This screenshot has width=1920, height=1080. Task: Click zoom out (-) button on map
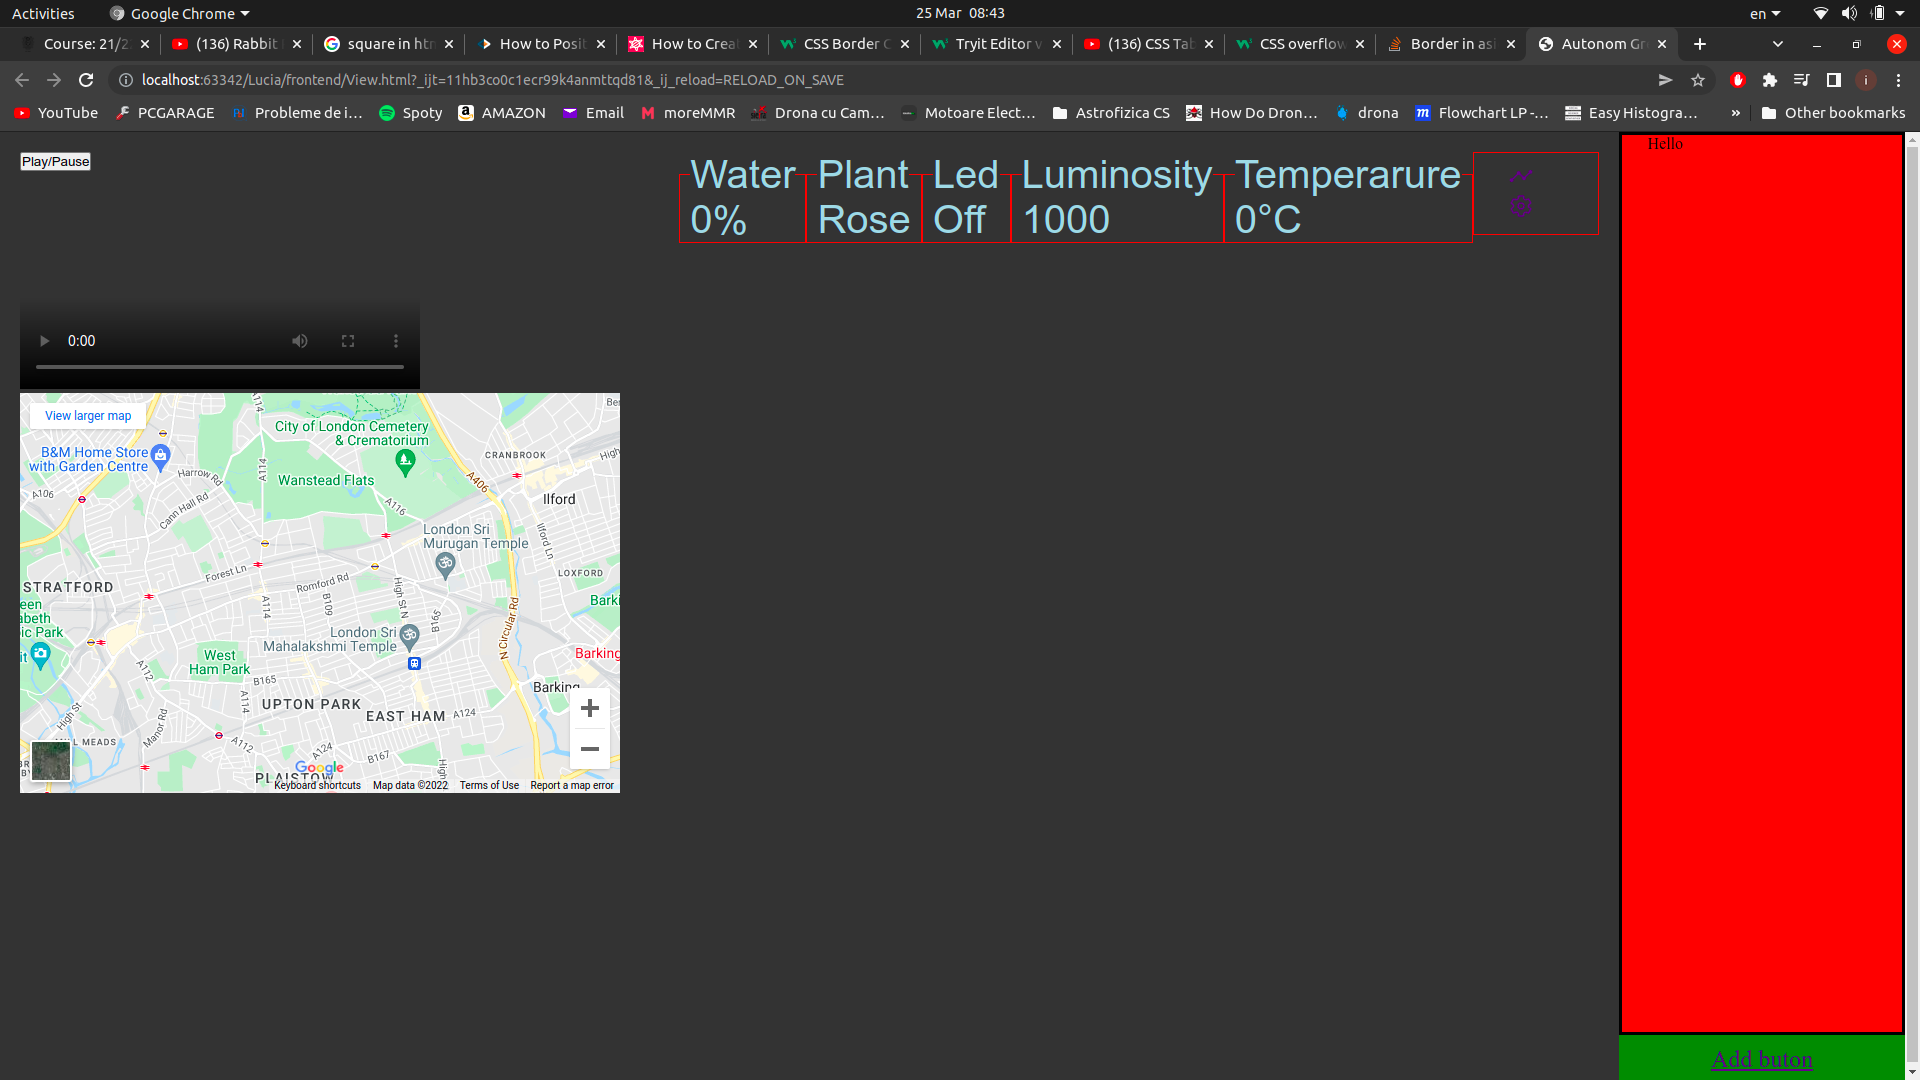[x=589, y=749]
